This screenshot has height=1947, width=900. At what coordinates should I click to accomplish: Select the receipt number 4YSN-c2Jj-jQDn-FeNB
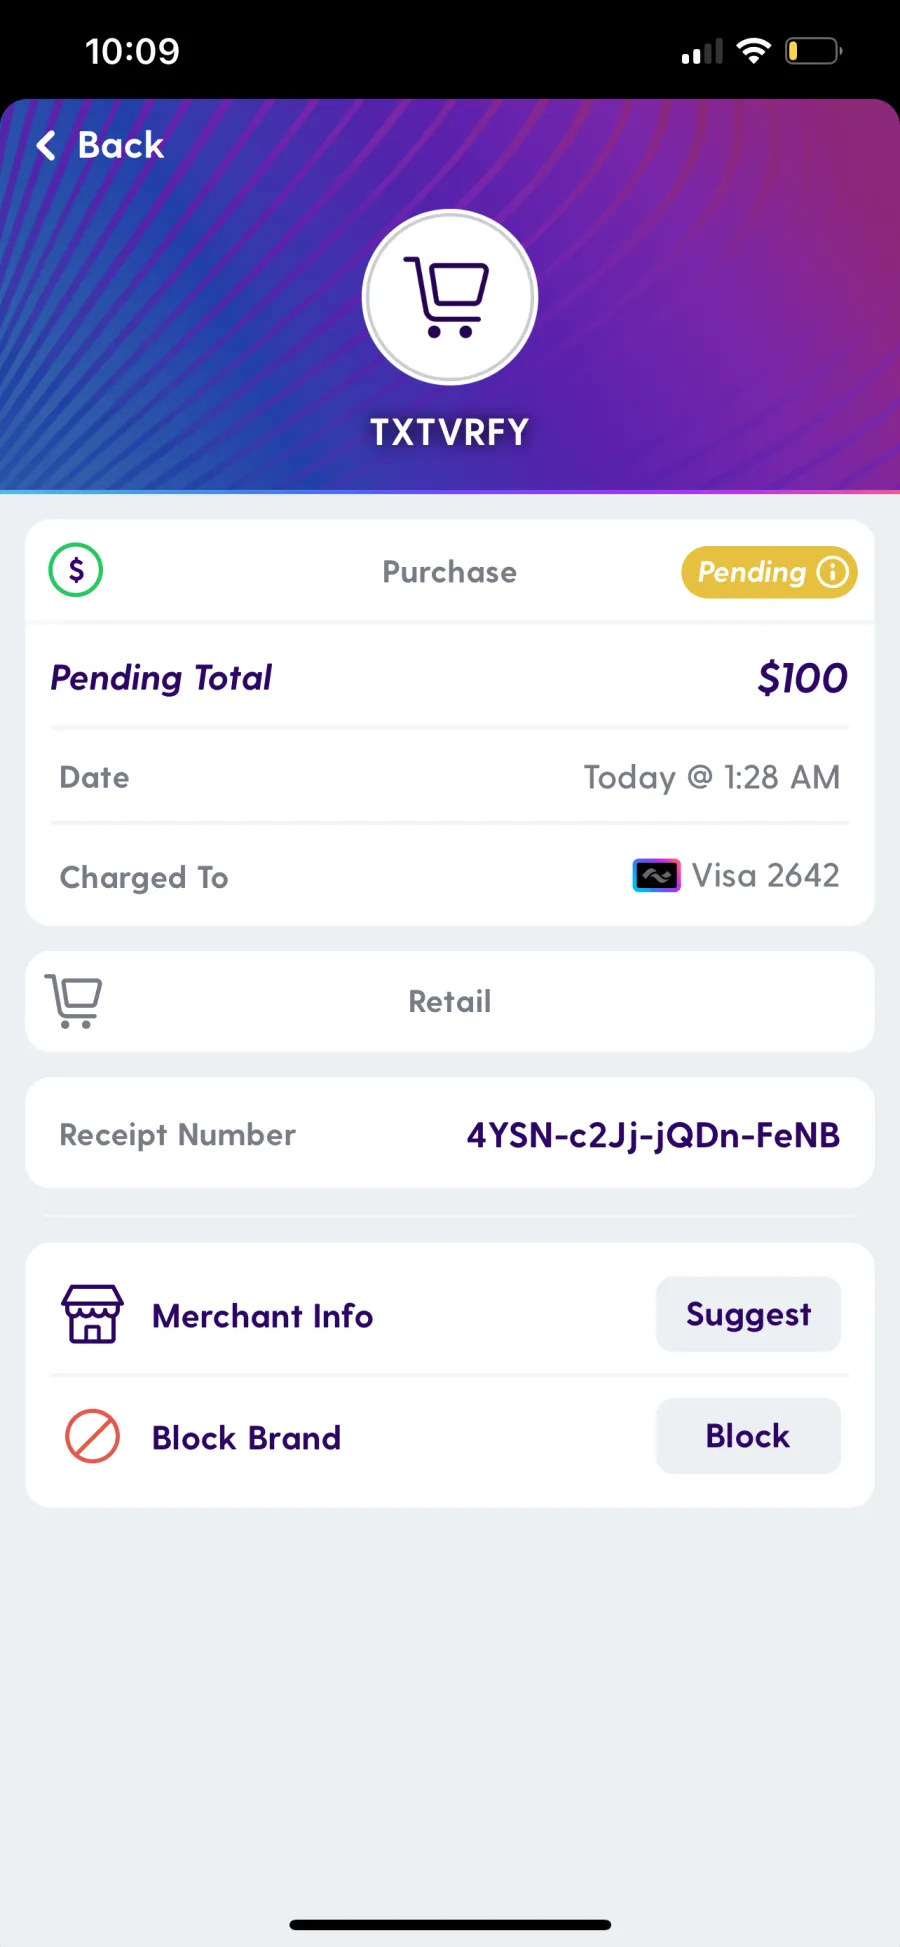click(x=653, y=1135)
